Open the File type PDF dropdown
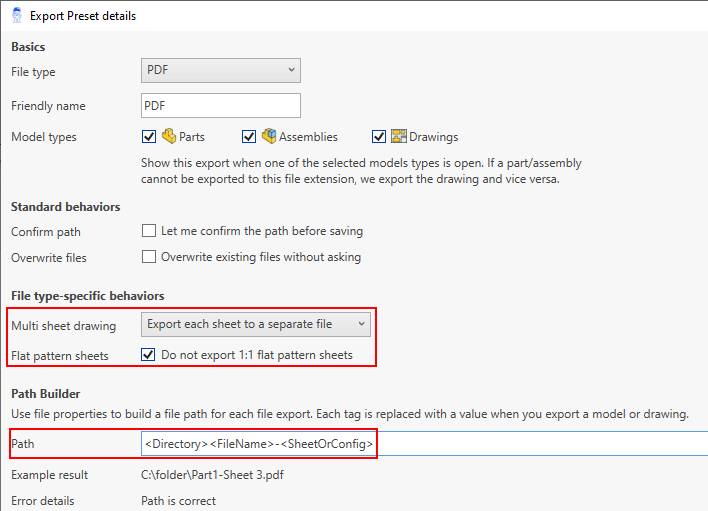 221,70
